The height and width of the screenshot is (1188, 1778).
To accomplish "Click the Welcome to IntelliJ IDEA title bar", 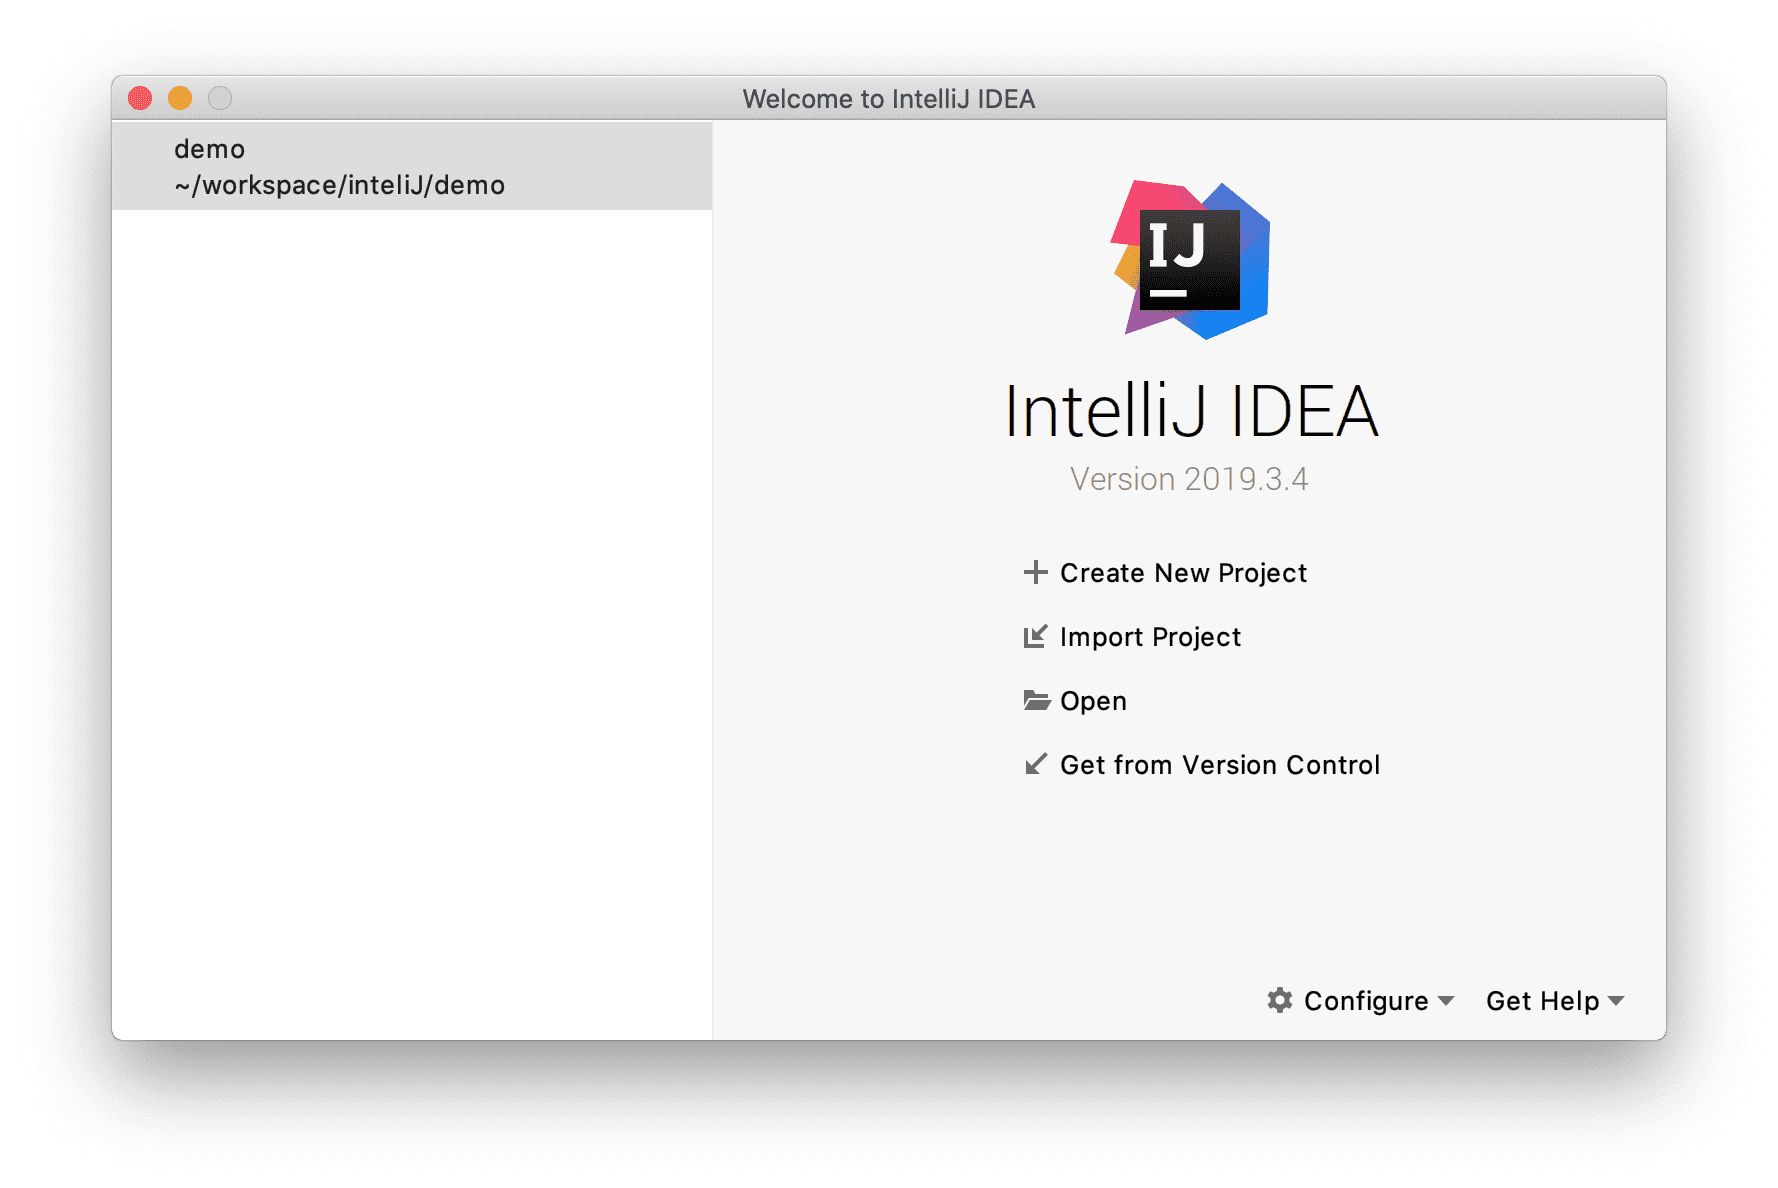I will click(888, 99).
